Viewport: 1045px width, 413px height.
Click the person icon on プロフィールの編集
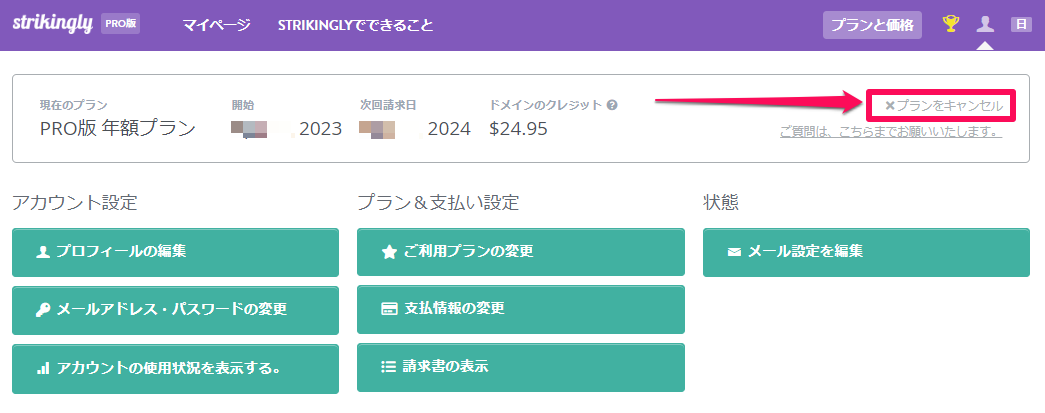43,252
